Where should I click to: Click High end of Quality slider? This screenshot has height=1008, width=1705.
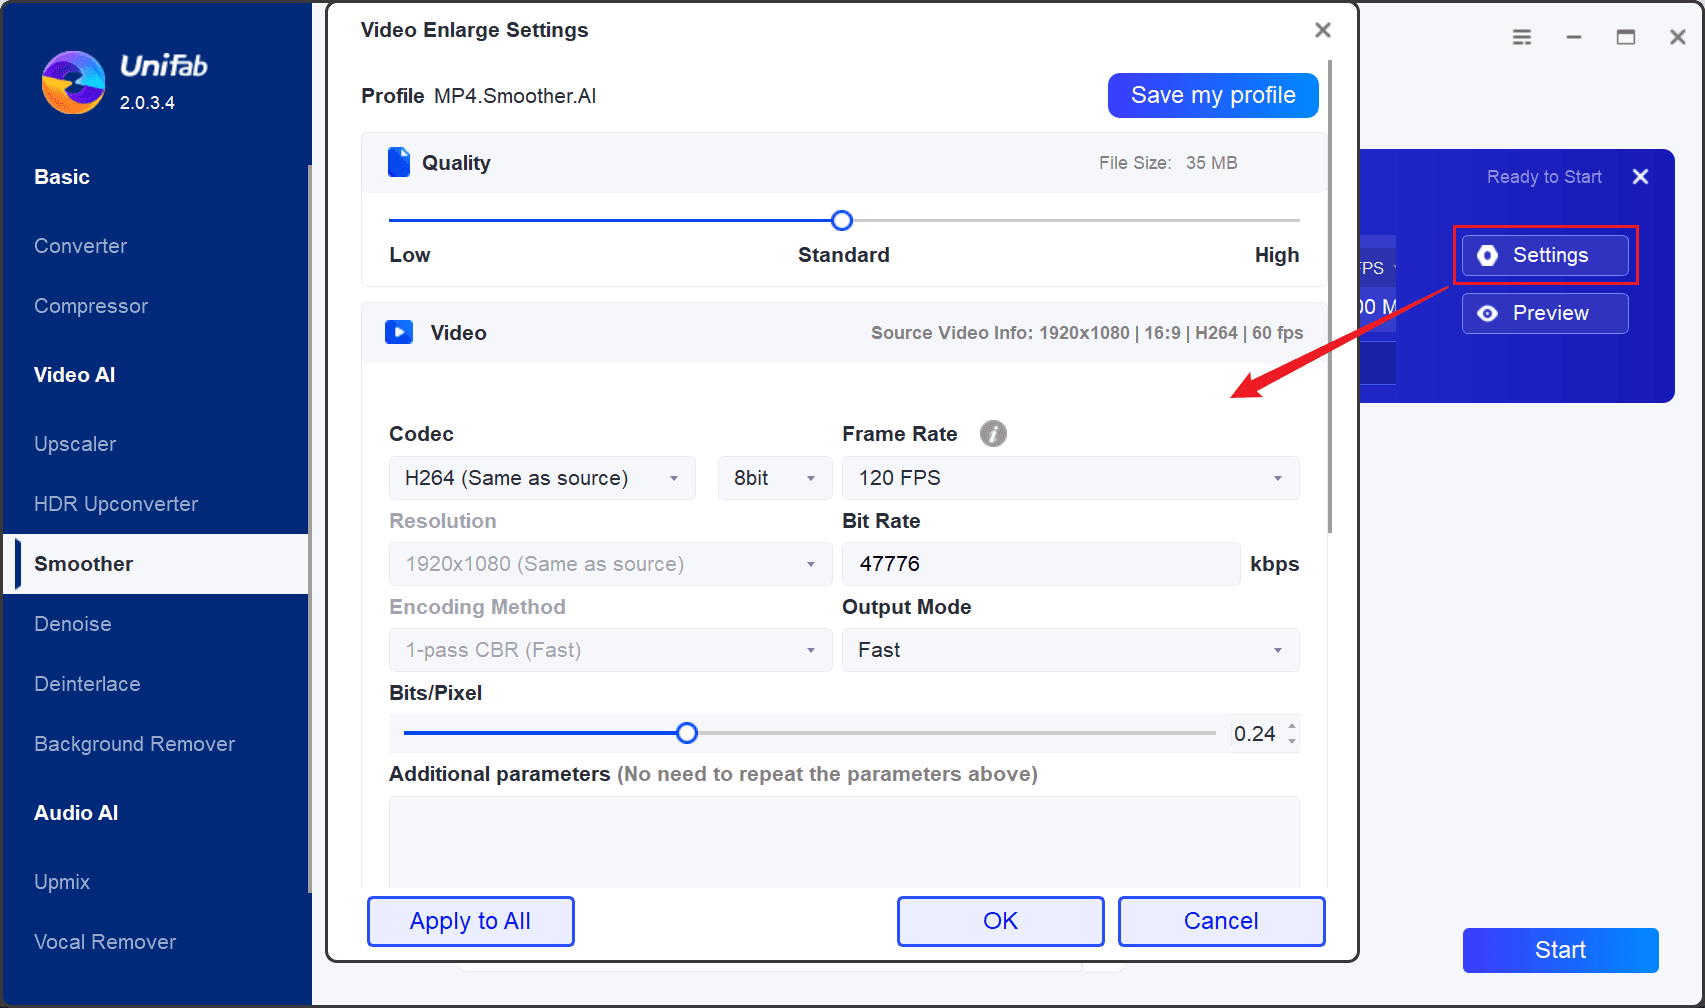pos(1277,255)
